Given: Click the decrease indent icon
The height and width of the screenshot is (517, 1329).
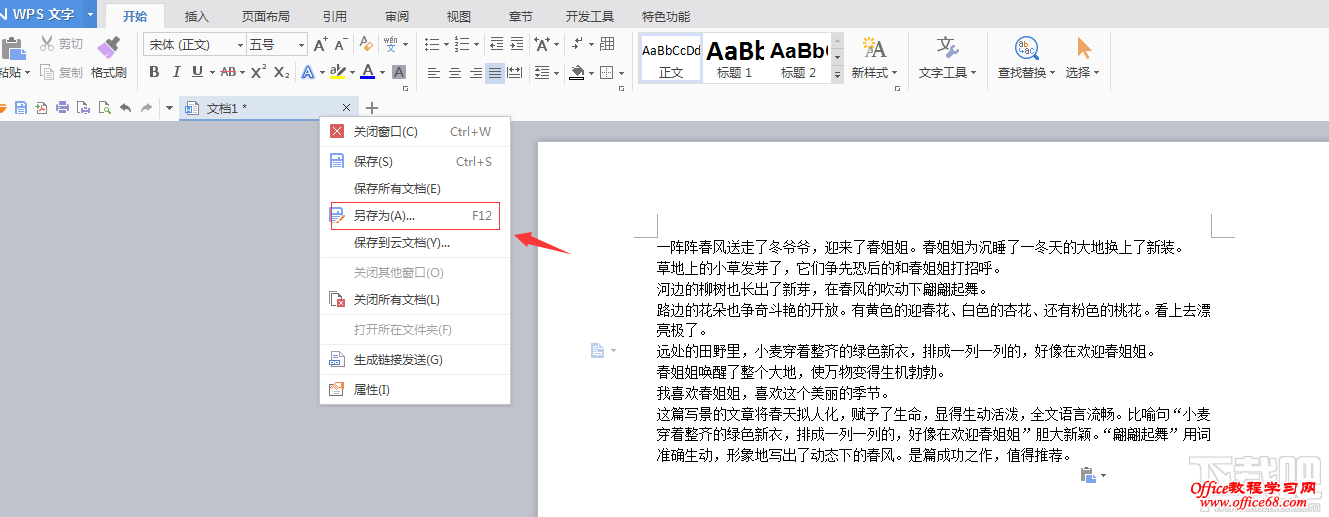Looking at the screenshot, I should point(496,44).
